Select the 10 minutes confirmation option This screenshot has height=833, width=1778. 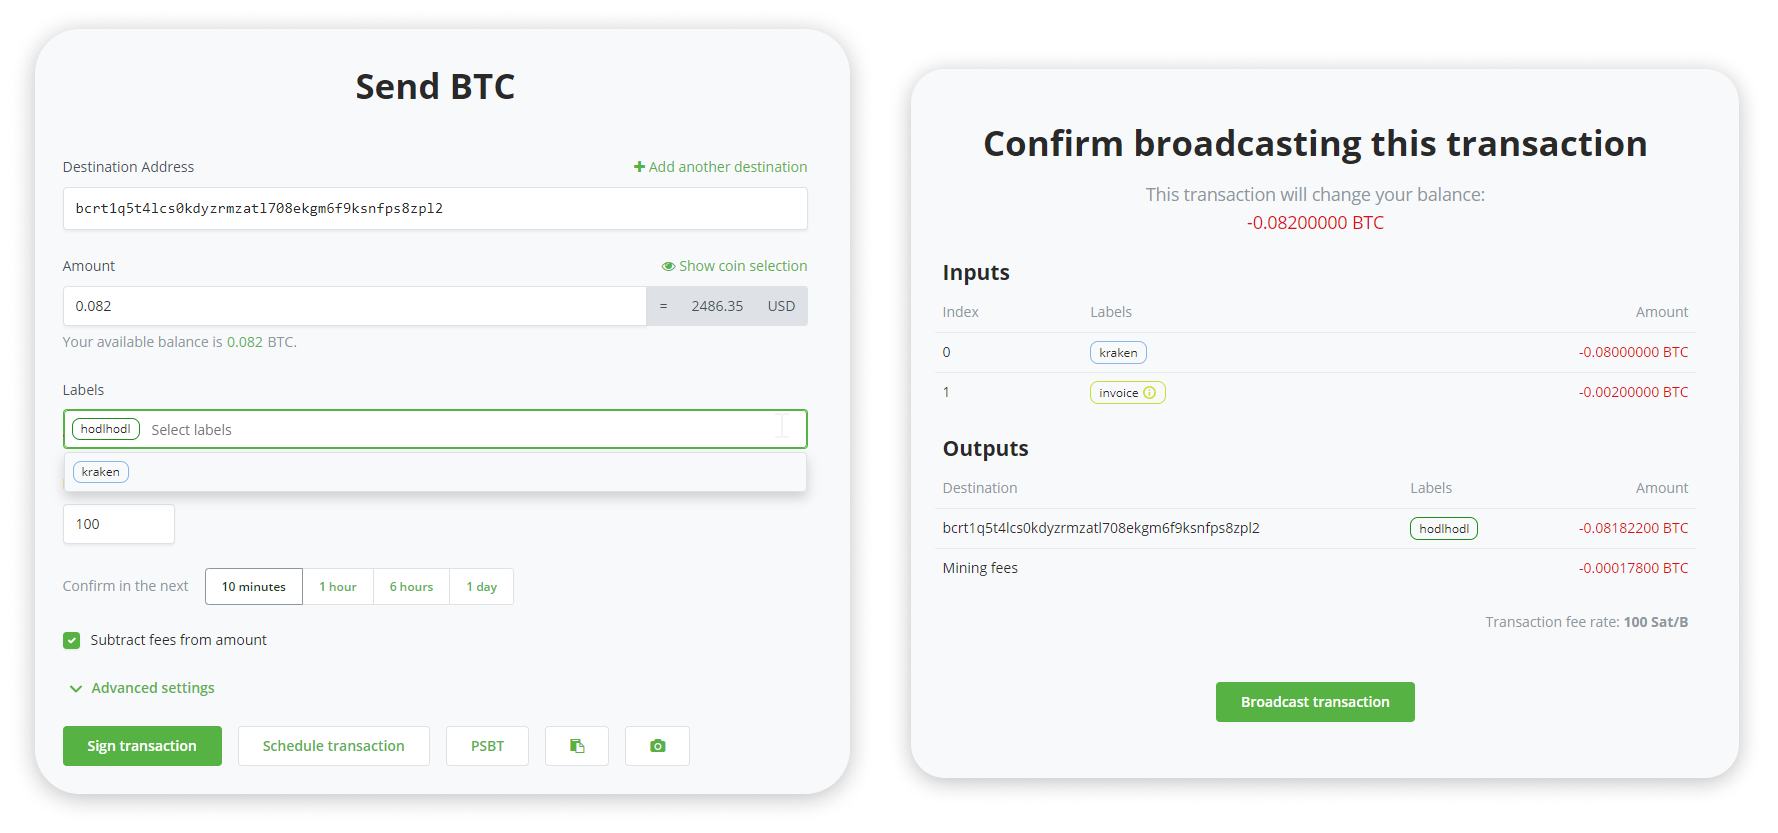coord(254,587)
